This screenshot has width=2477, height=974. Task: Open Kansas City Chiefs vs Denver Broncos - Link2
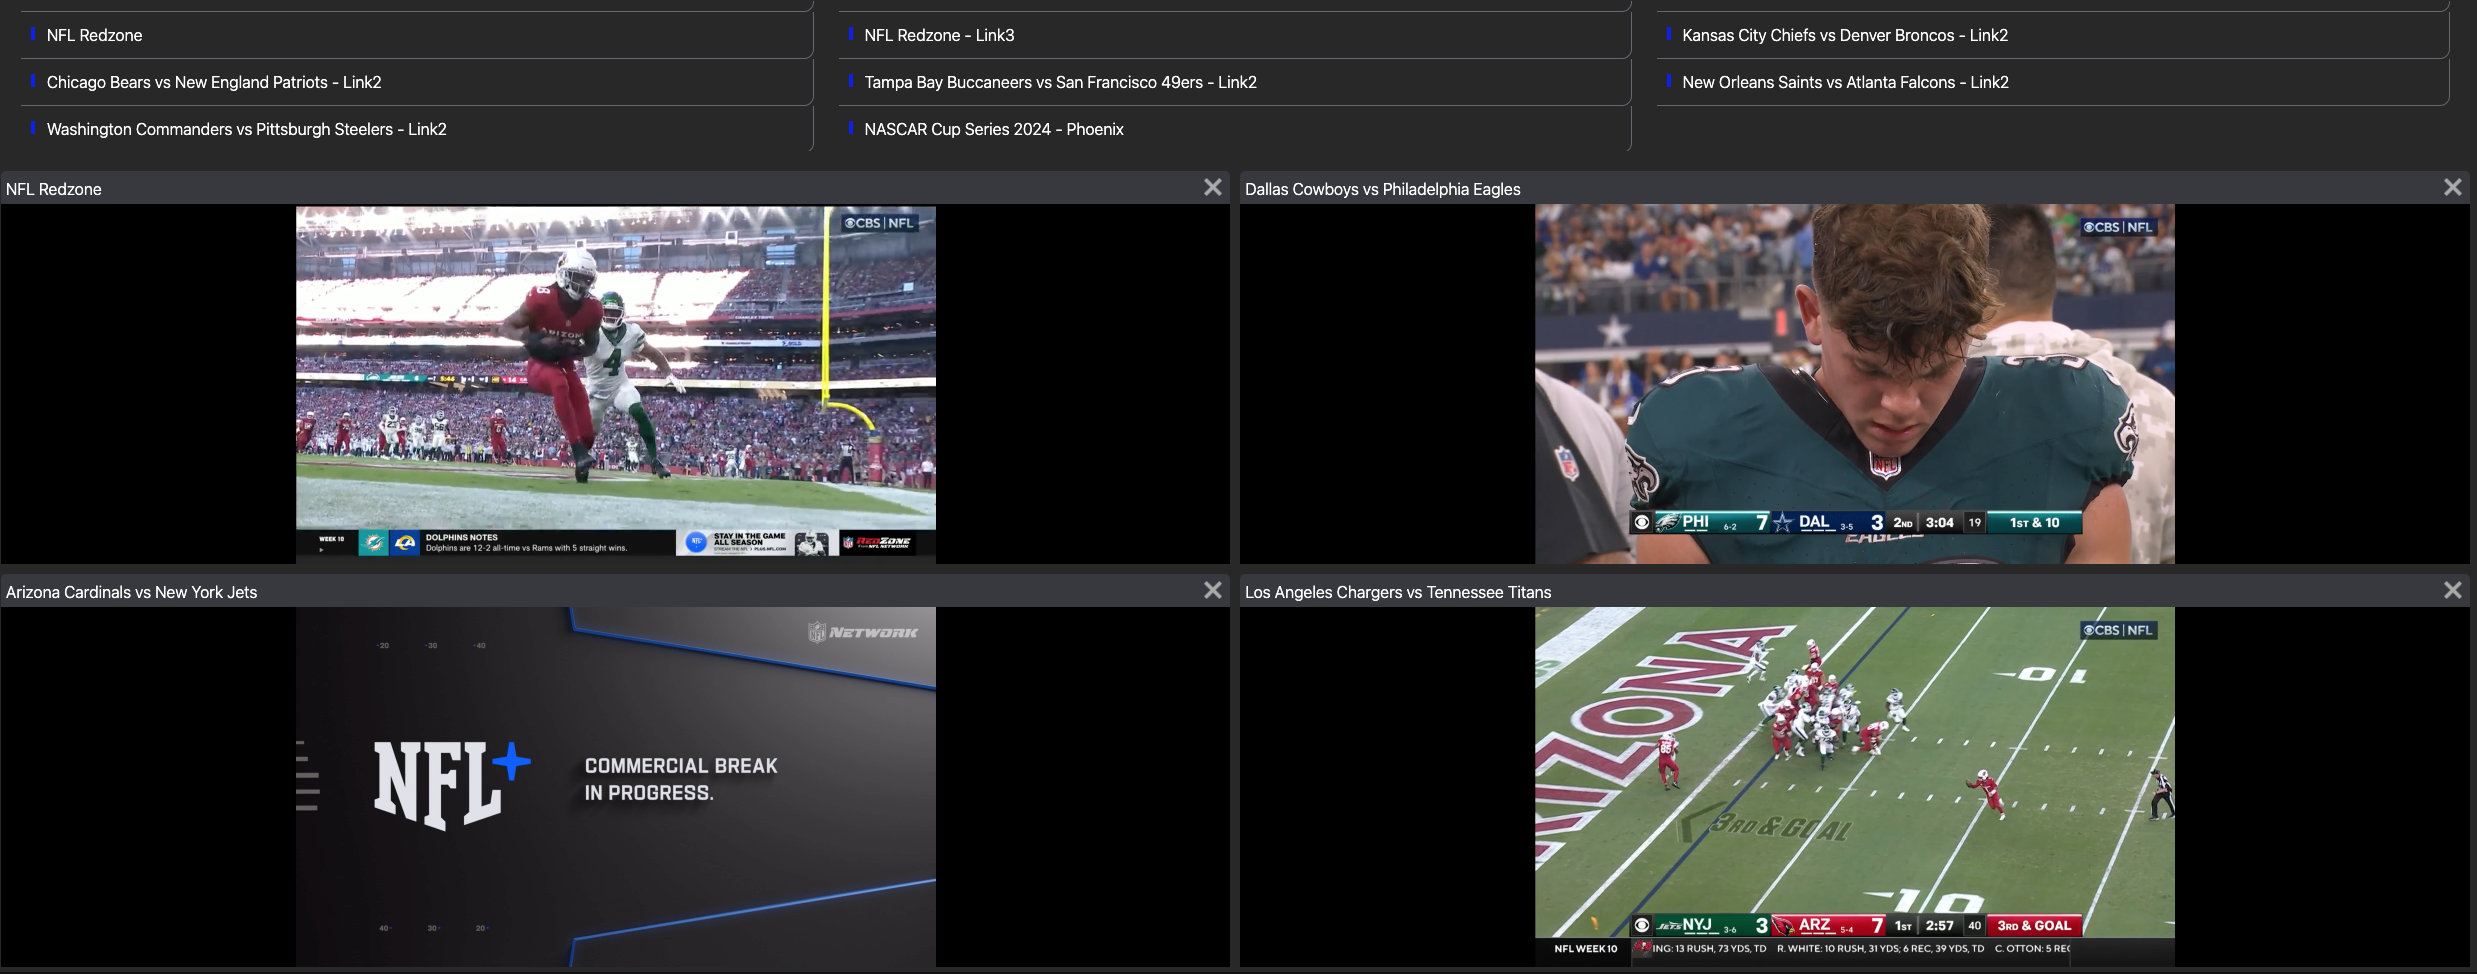(1845, 35)
